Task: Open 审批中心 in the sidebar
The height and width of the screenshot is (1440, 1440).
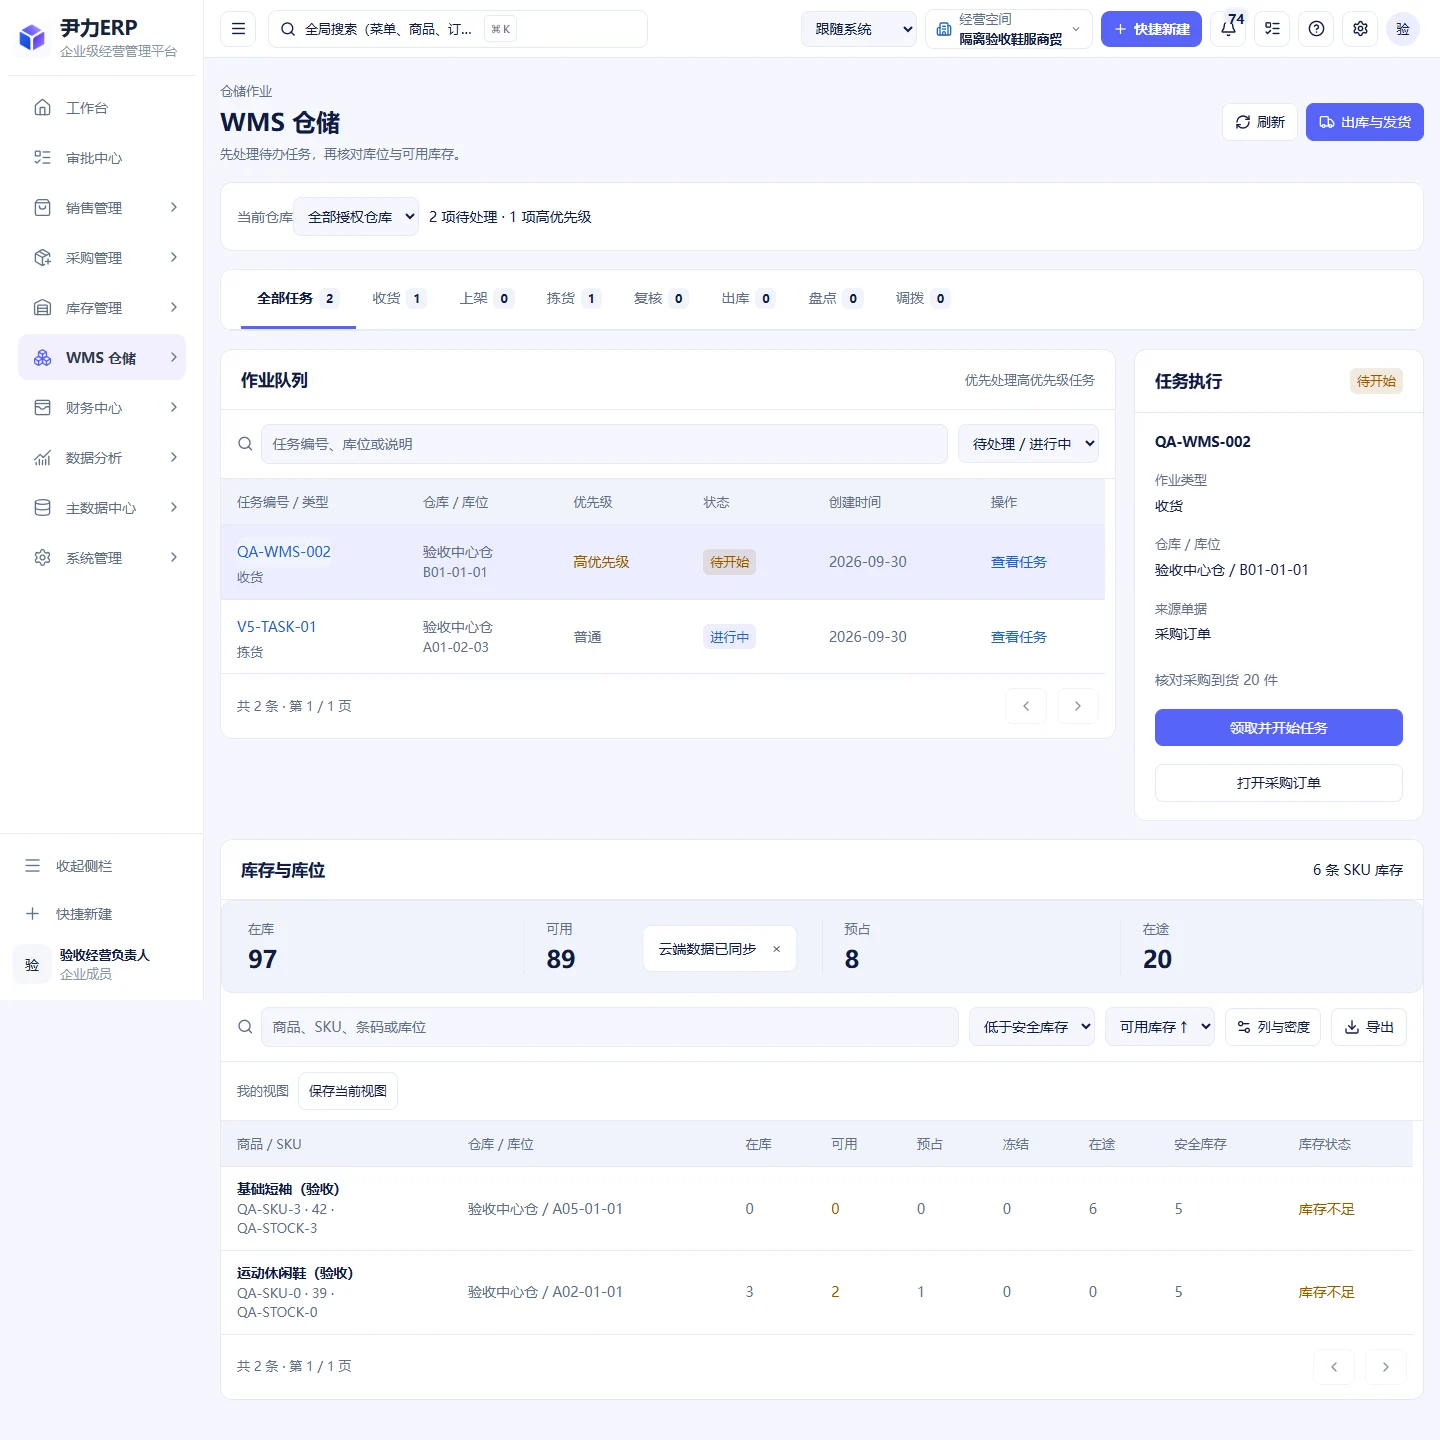Action: point(102,158)
